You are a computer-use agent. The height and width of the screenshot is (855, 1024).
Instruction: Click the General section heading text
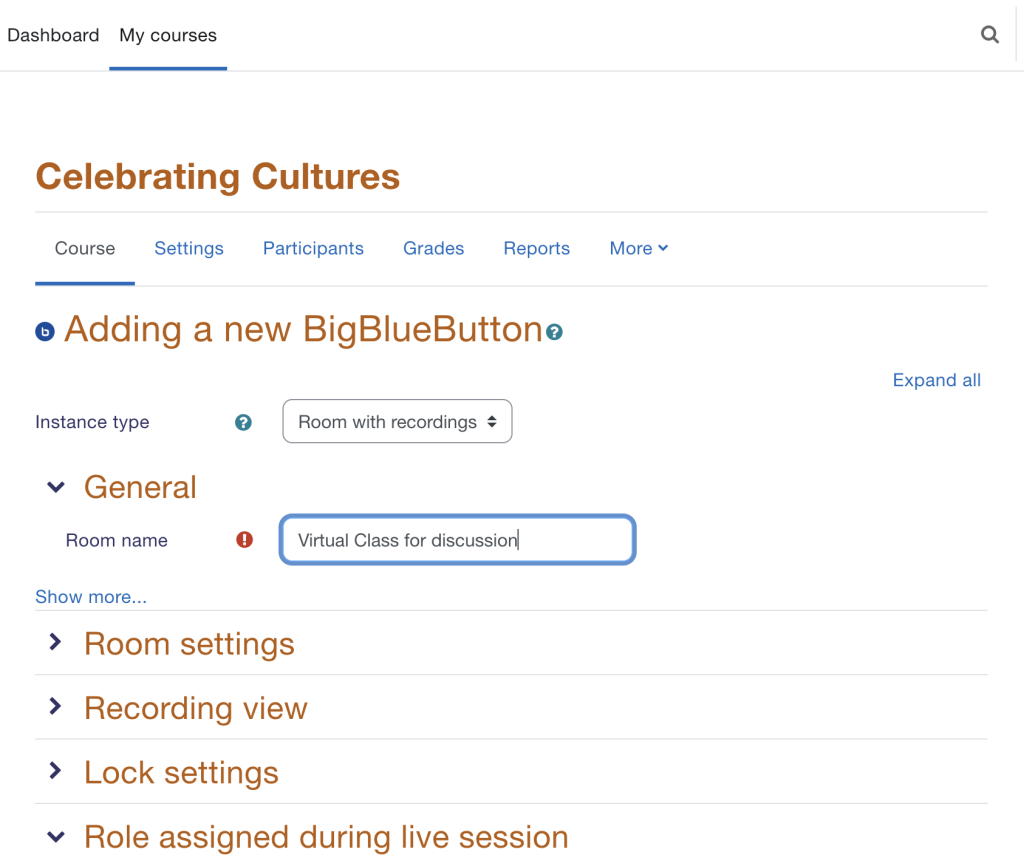[x=140, y=487]
